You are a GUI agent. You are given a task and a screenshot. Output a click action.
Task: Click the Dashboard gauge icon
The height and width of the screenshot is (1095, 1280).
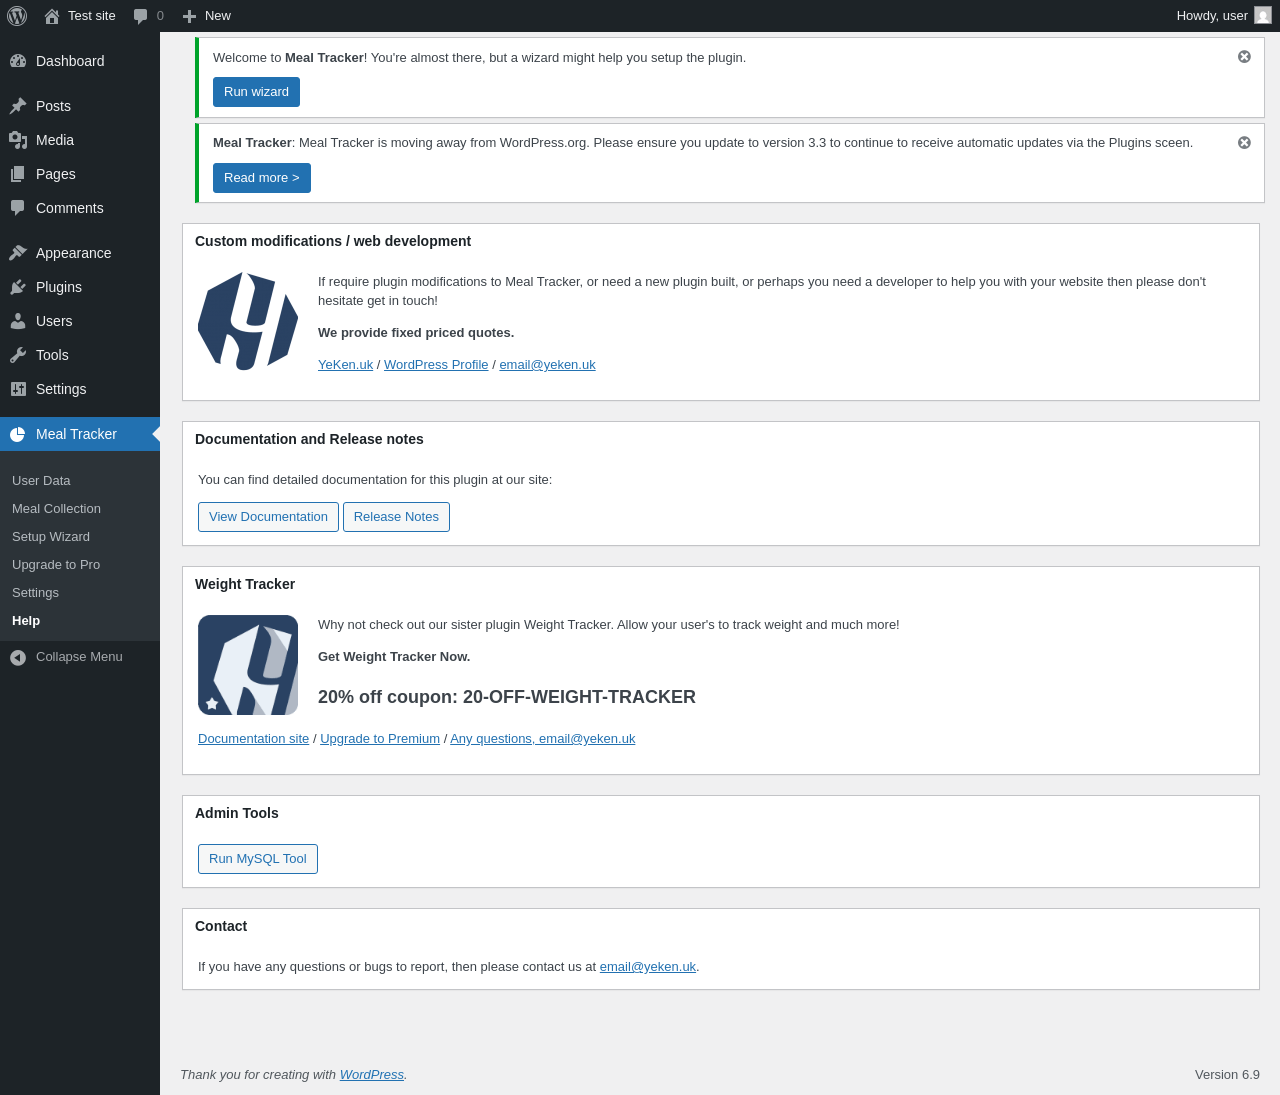pyautogui.click(x=18, y=61)
